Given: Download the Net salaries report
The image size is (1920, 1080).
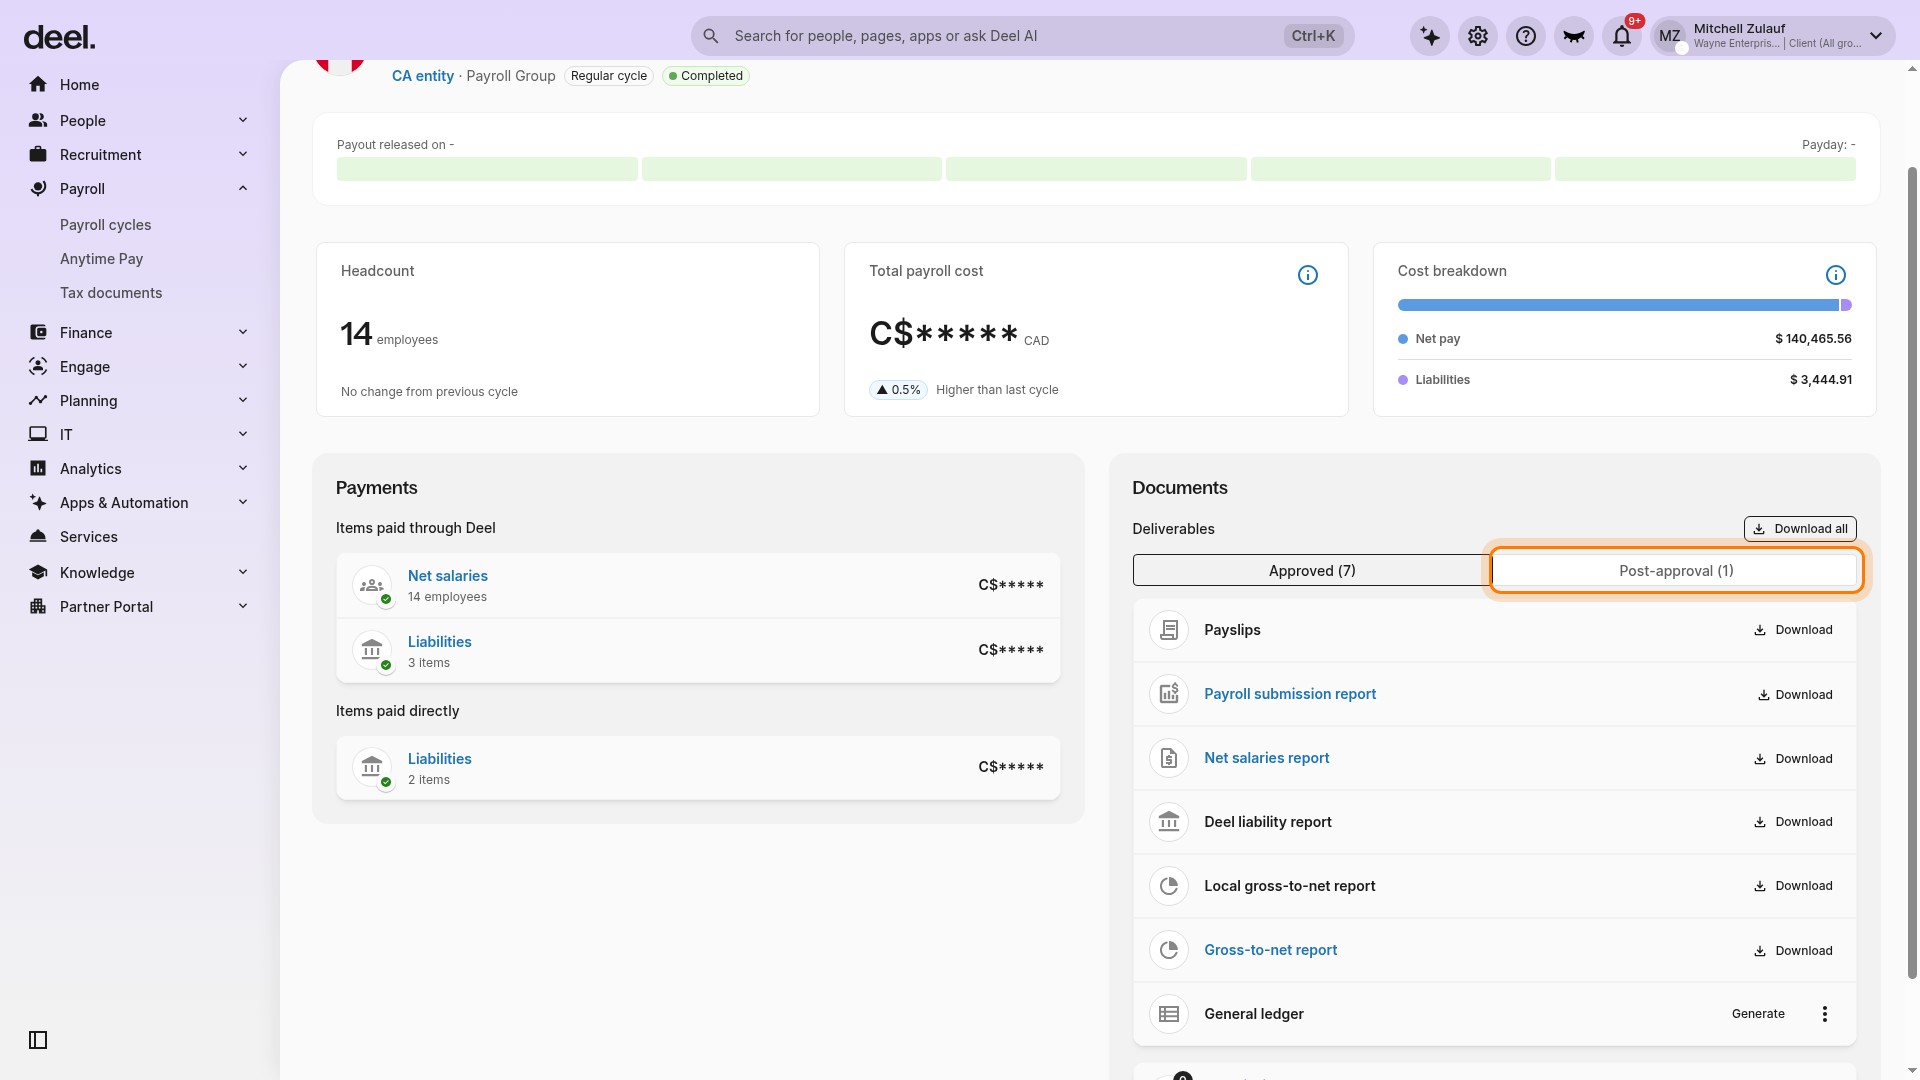Looking at the screenshot, I should pos(1793,759).
